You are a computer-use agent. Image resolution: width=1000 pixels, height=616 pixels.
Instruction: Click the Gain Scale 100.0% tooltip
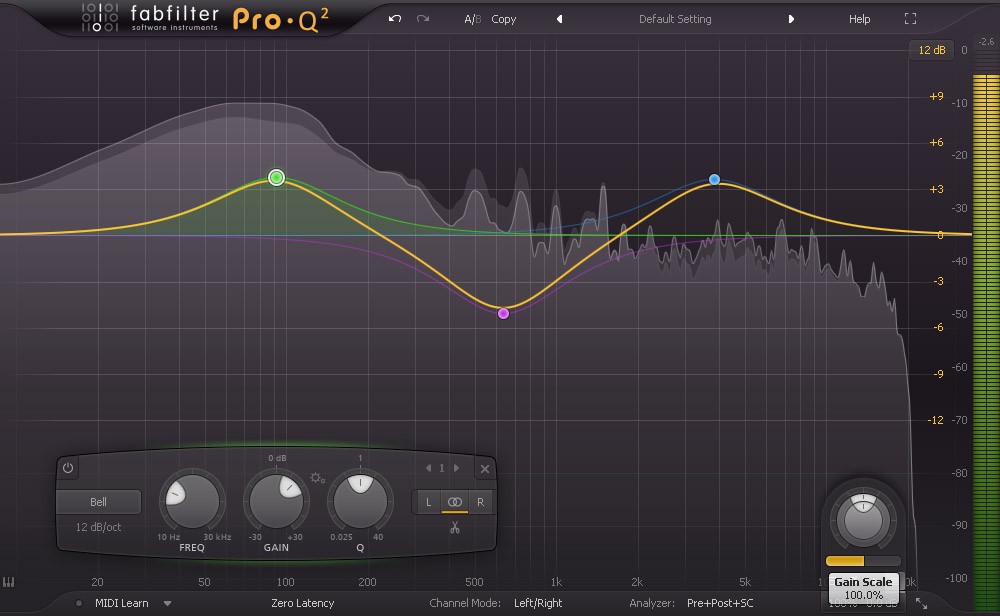[x=863, y=588]
